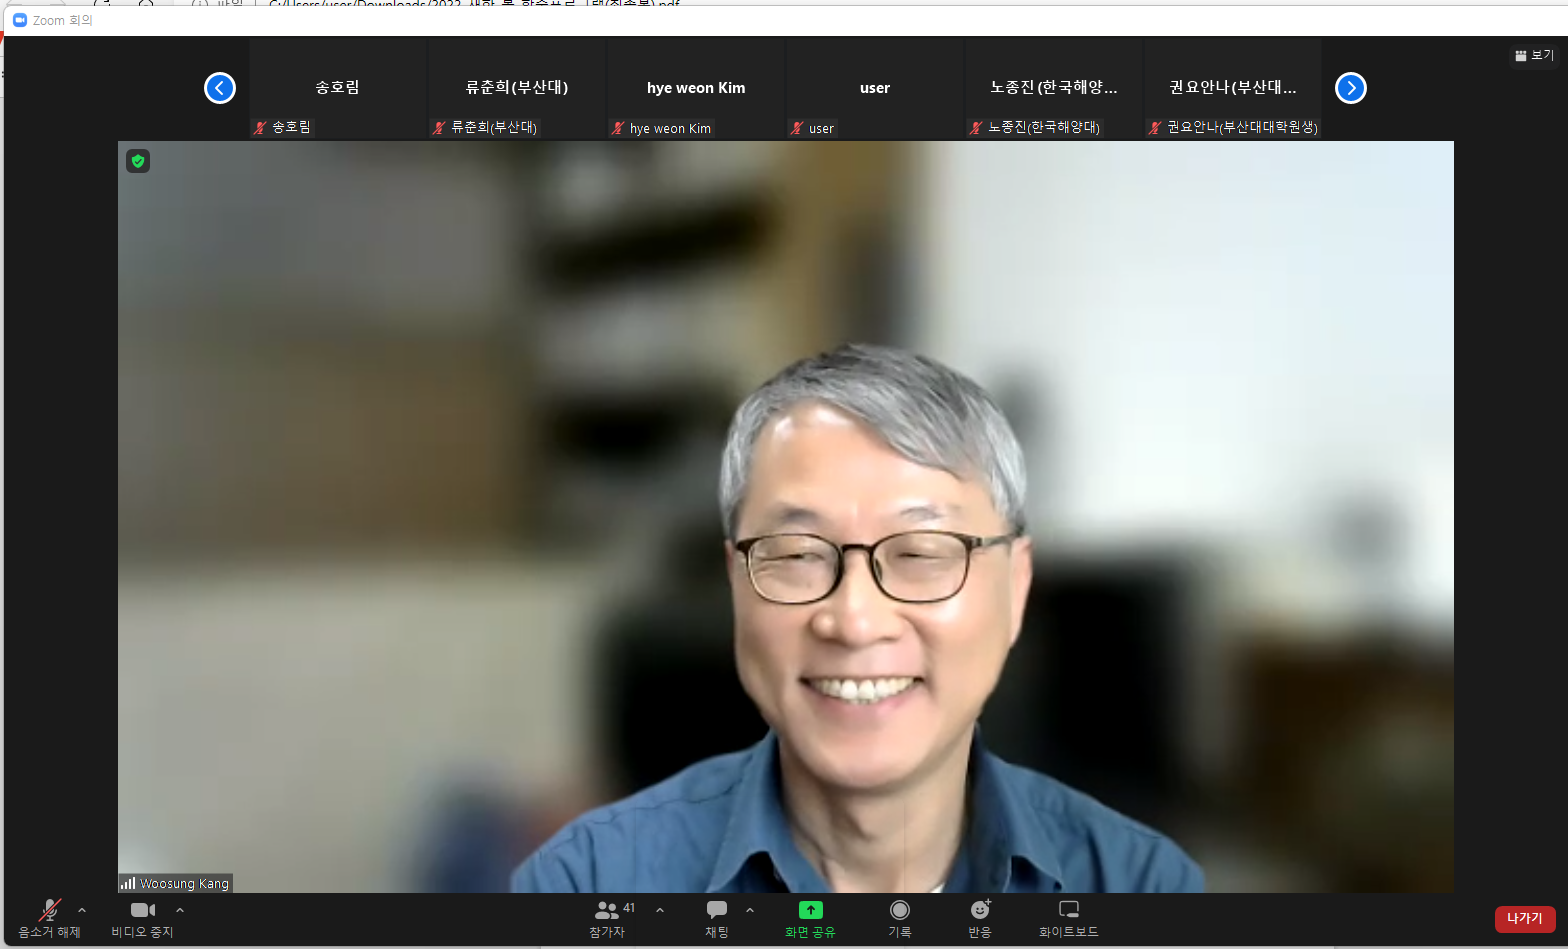Unmute the microphone (음소거 해제)
The height and width of the screenshot is (949, 1568).
click(x=49, y=917)
